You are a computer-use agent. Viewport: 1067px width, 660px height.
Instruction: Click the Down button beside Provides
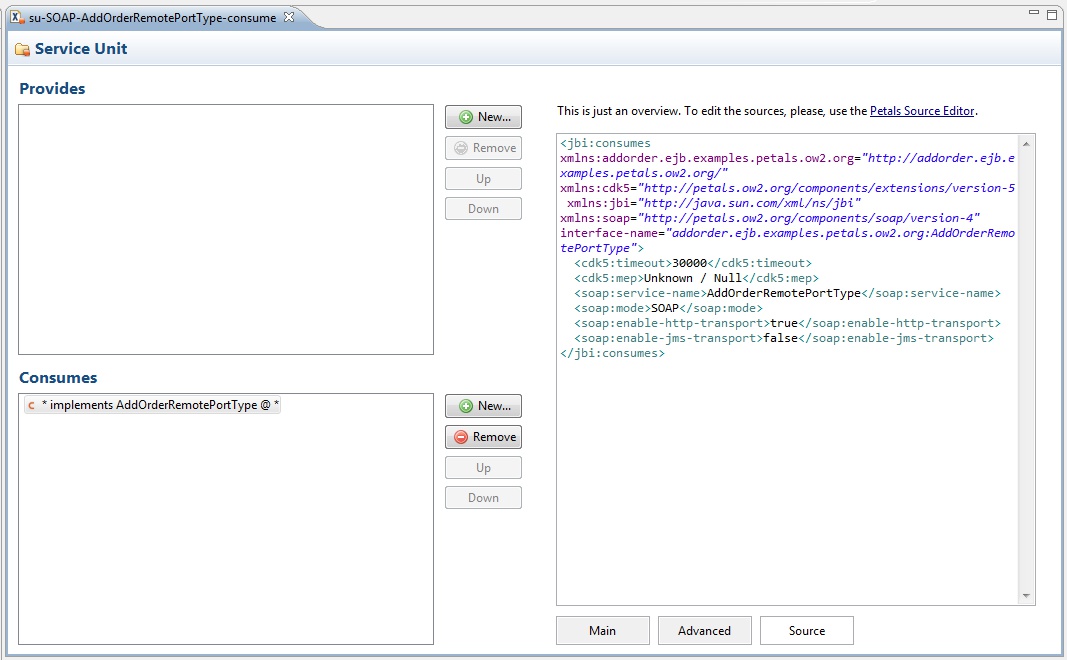pos(483,209)
